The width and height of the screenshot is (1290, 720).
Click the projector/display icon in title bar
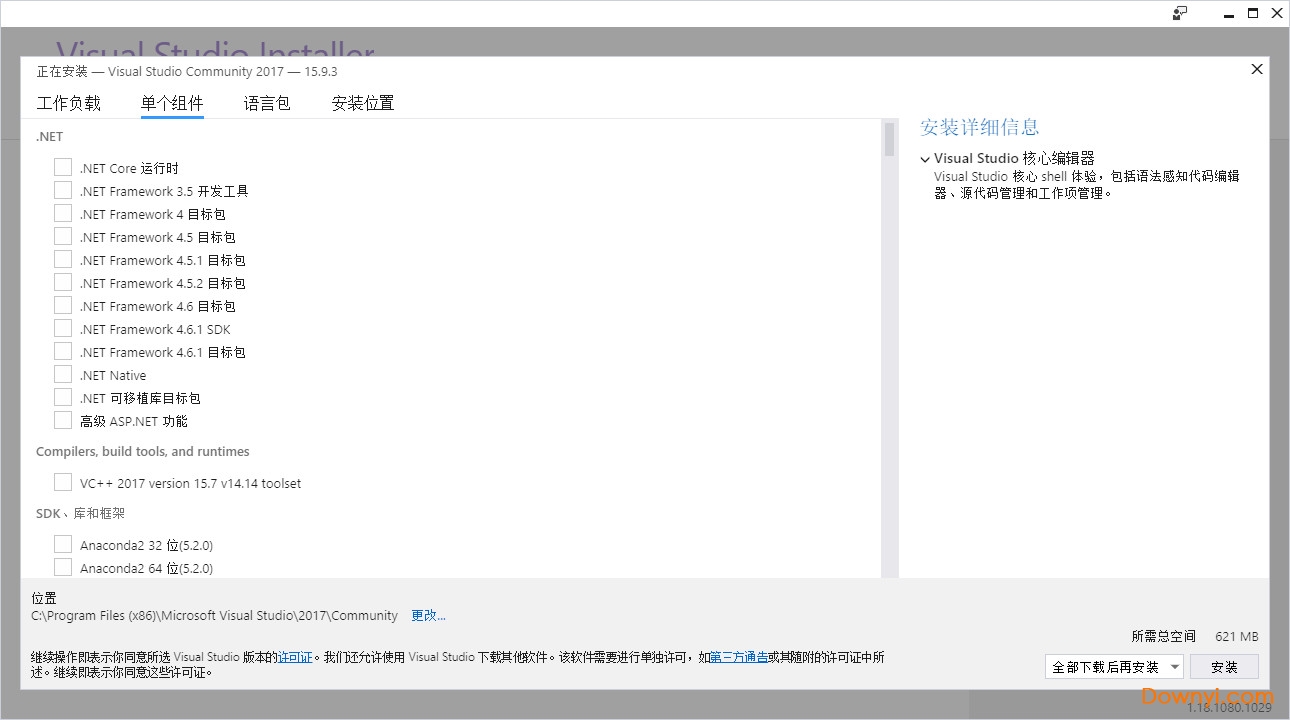pos(1180,13)
